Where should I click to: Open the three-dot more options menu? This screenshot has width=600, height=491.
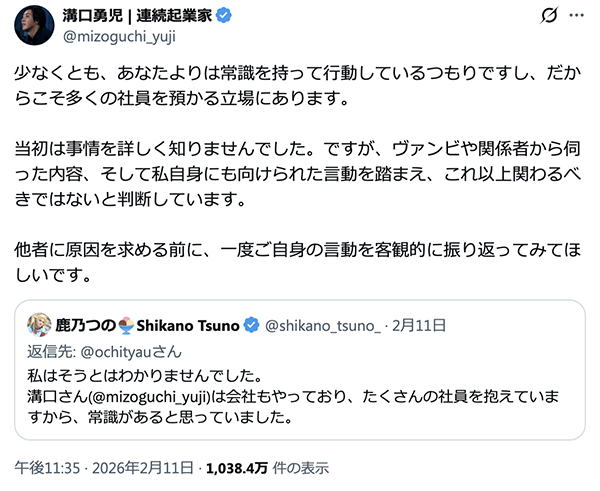click(x=579, y=20)
